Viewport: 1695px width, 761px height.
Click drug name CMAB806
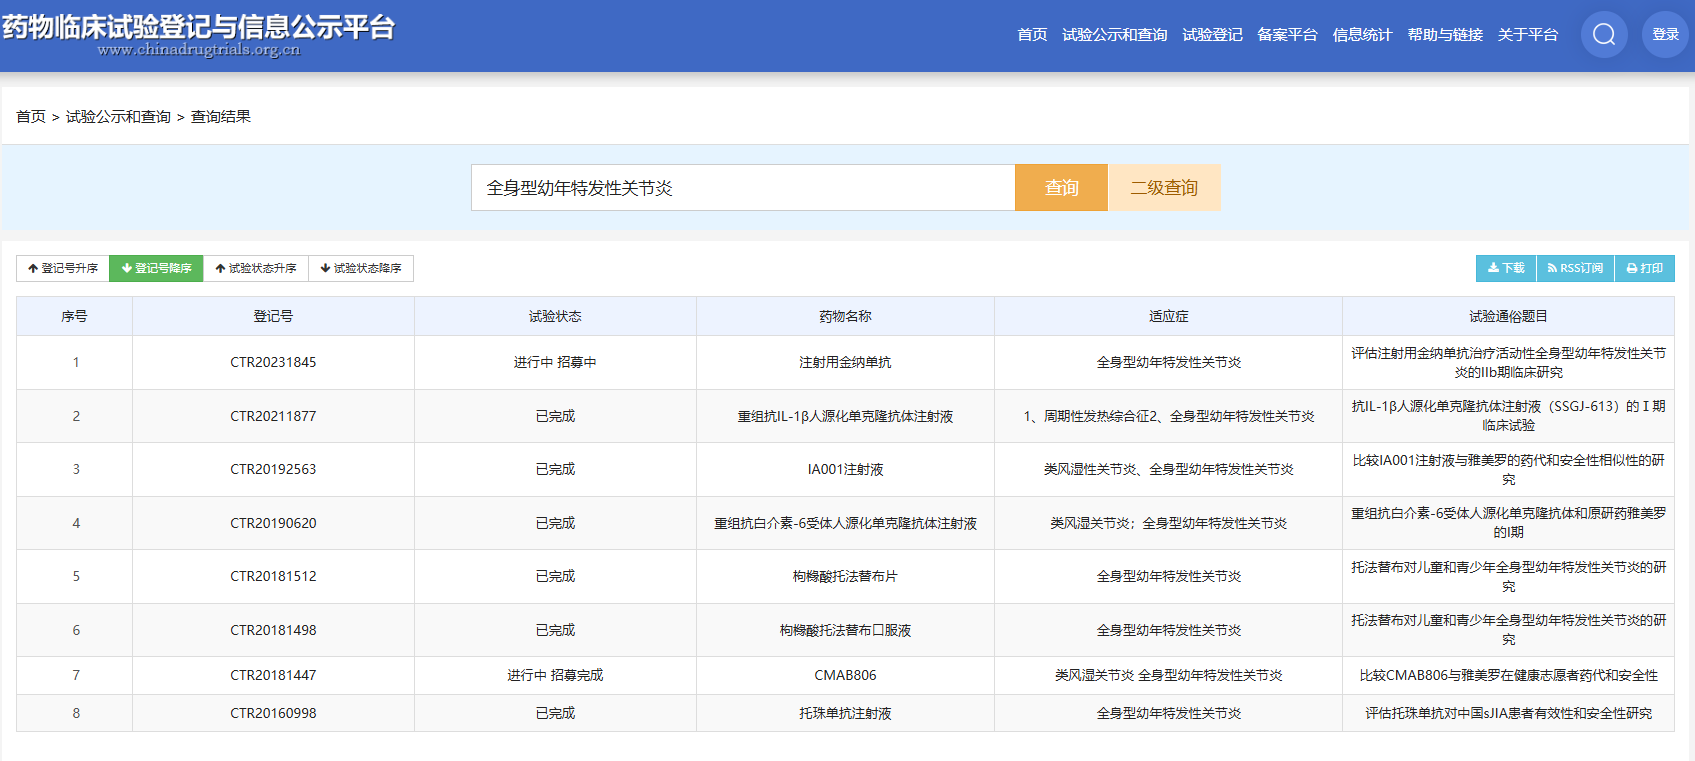(x=845, y=675)
